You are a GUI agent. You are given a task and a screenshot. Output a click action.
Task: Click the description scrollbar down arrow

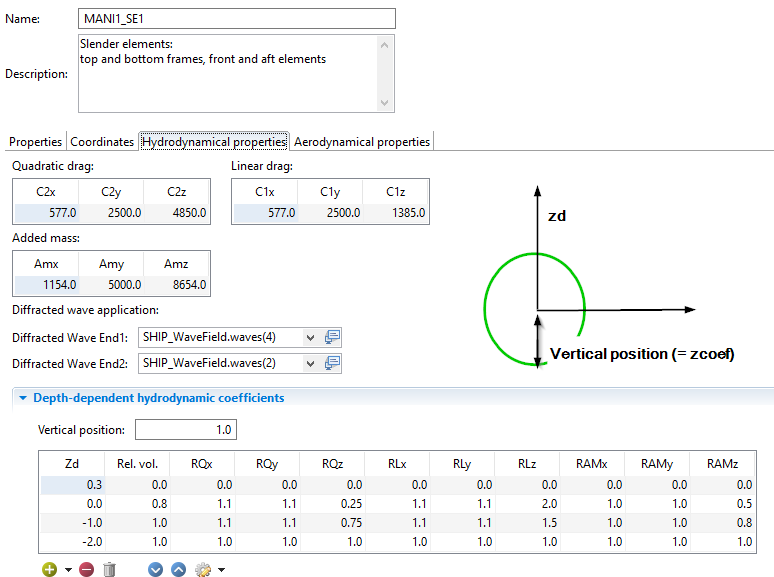[386, 103]
